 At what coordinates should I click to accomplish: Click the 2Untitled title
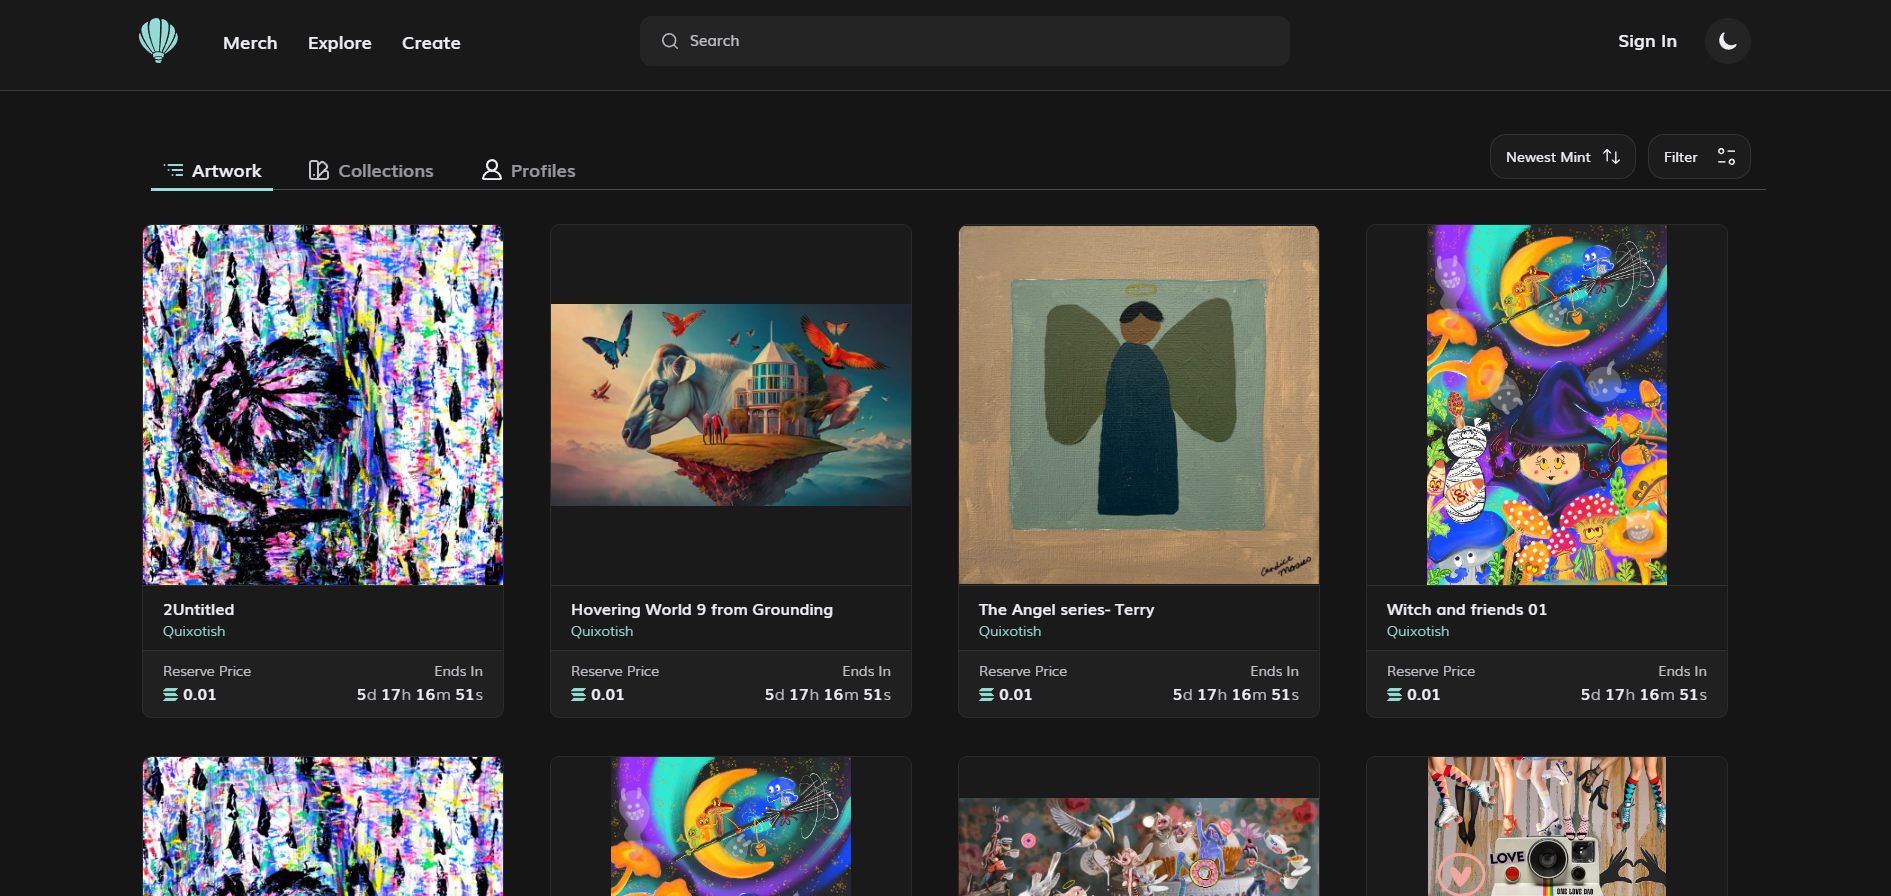(199, 610)
